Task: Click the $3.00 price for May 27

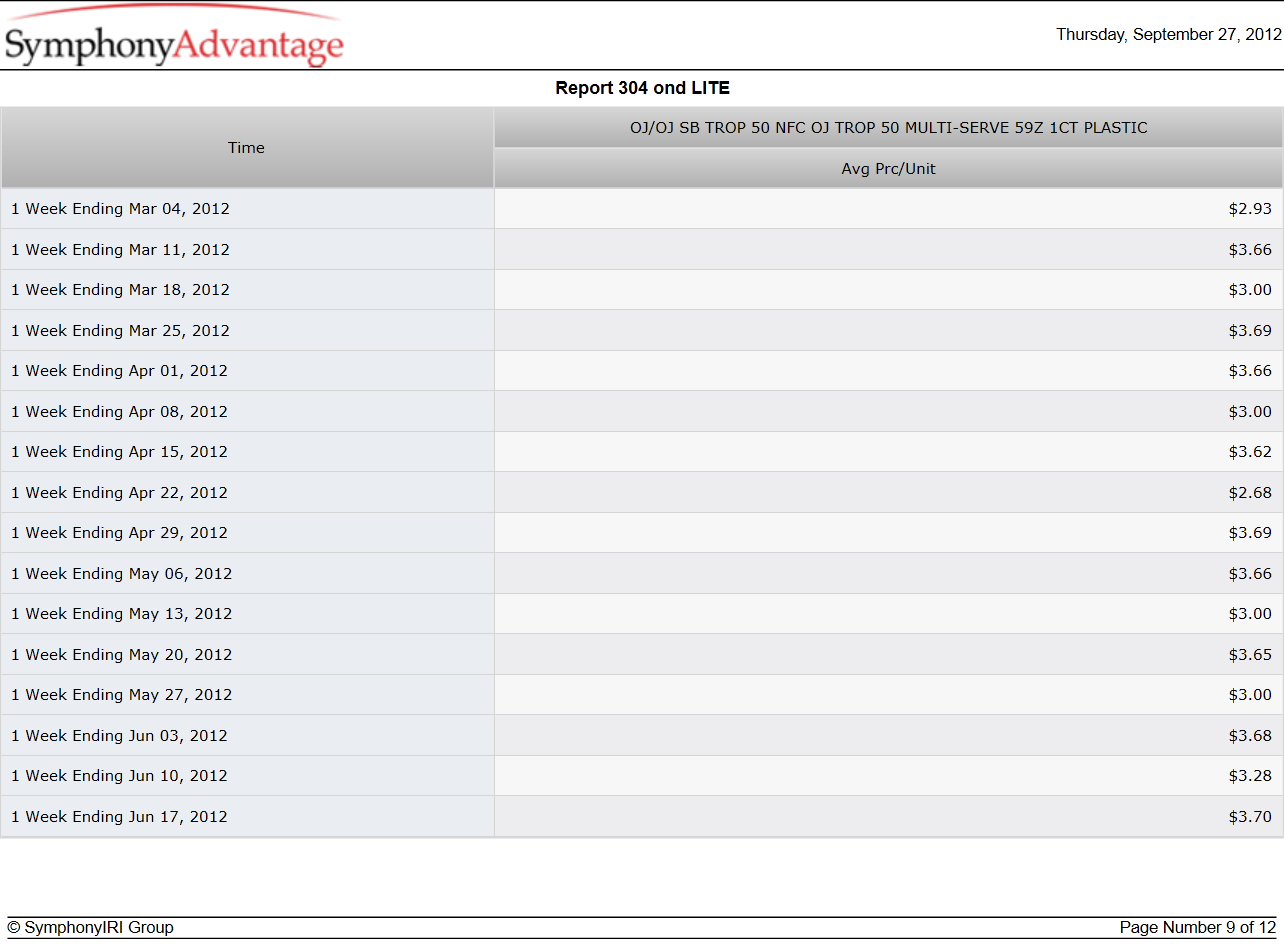Action: coord(1250,695)
